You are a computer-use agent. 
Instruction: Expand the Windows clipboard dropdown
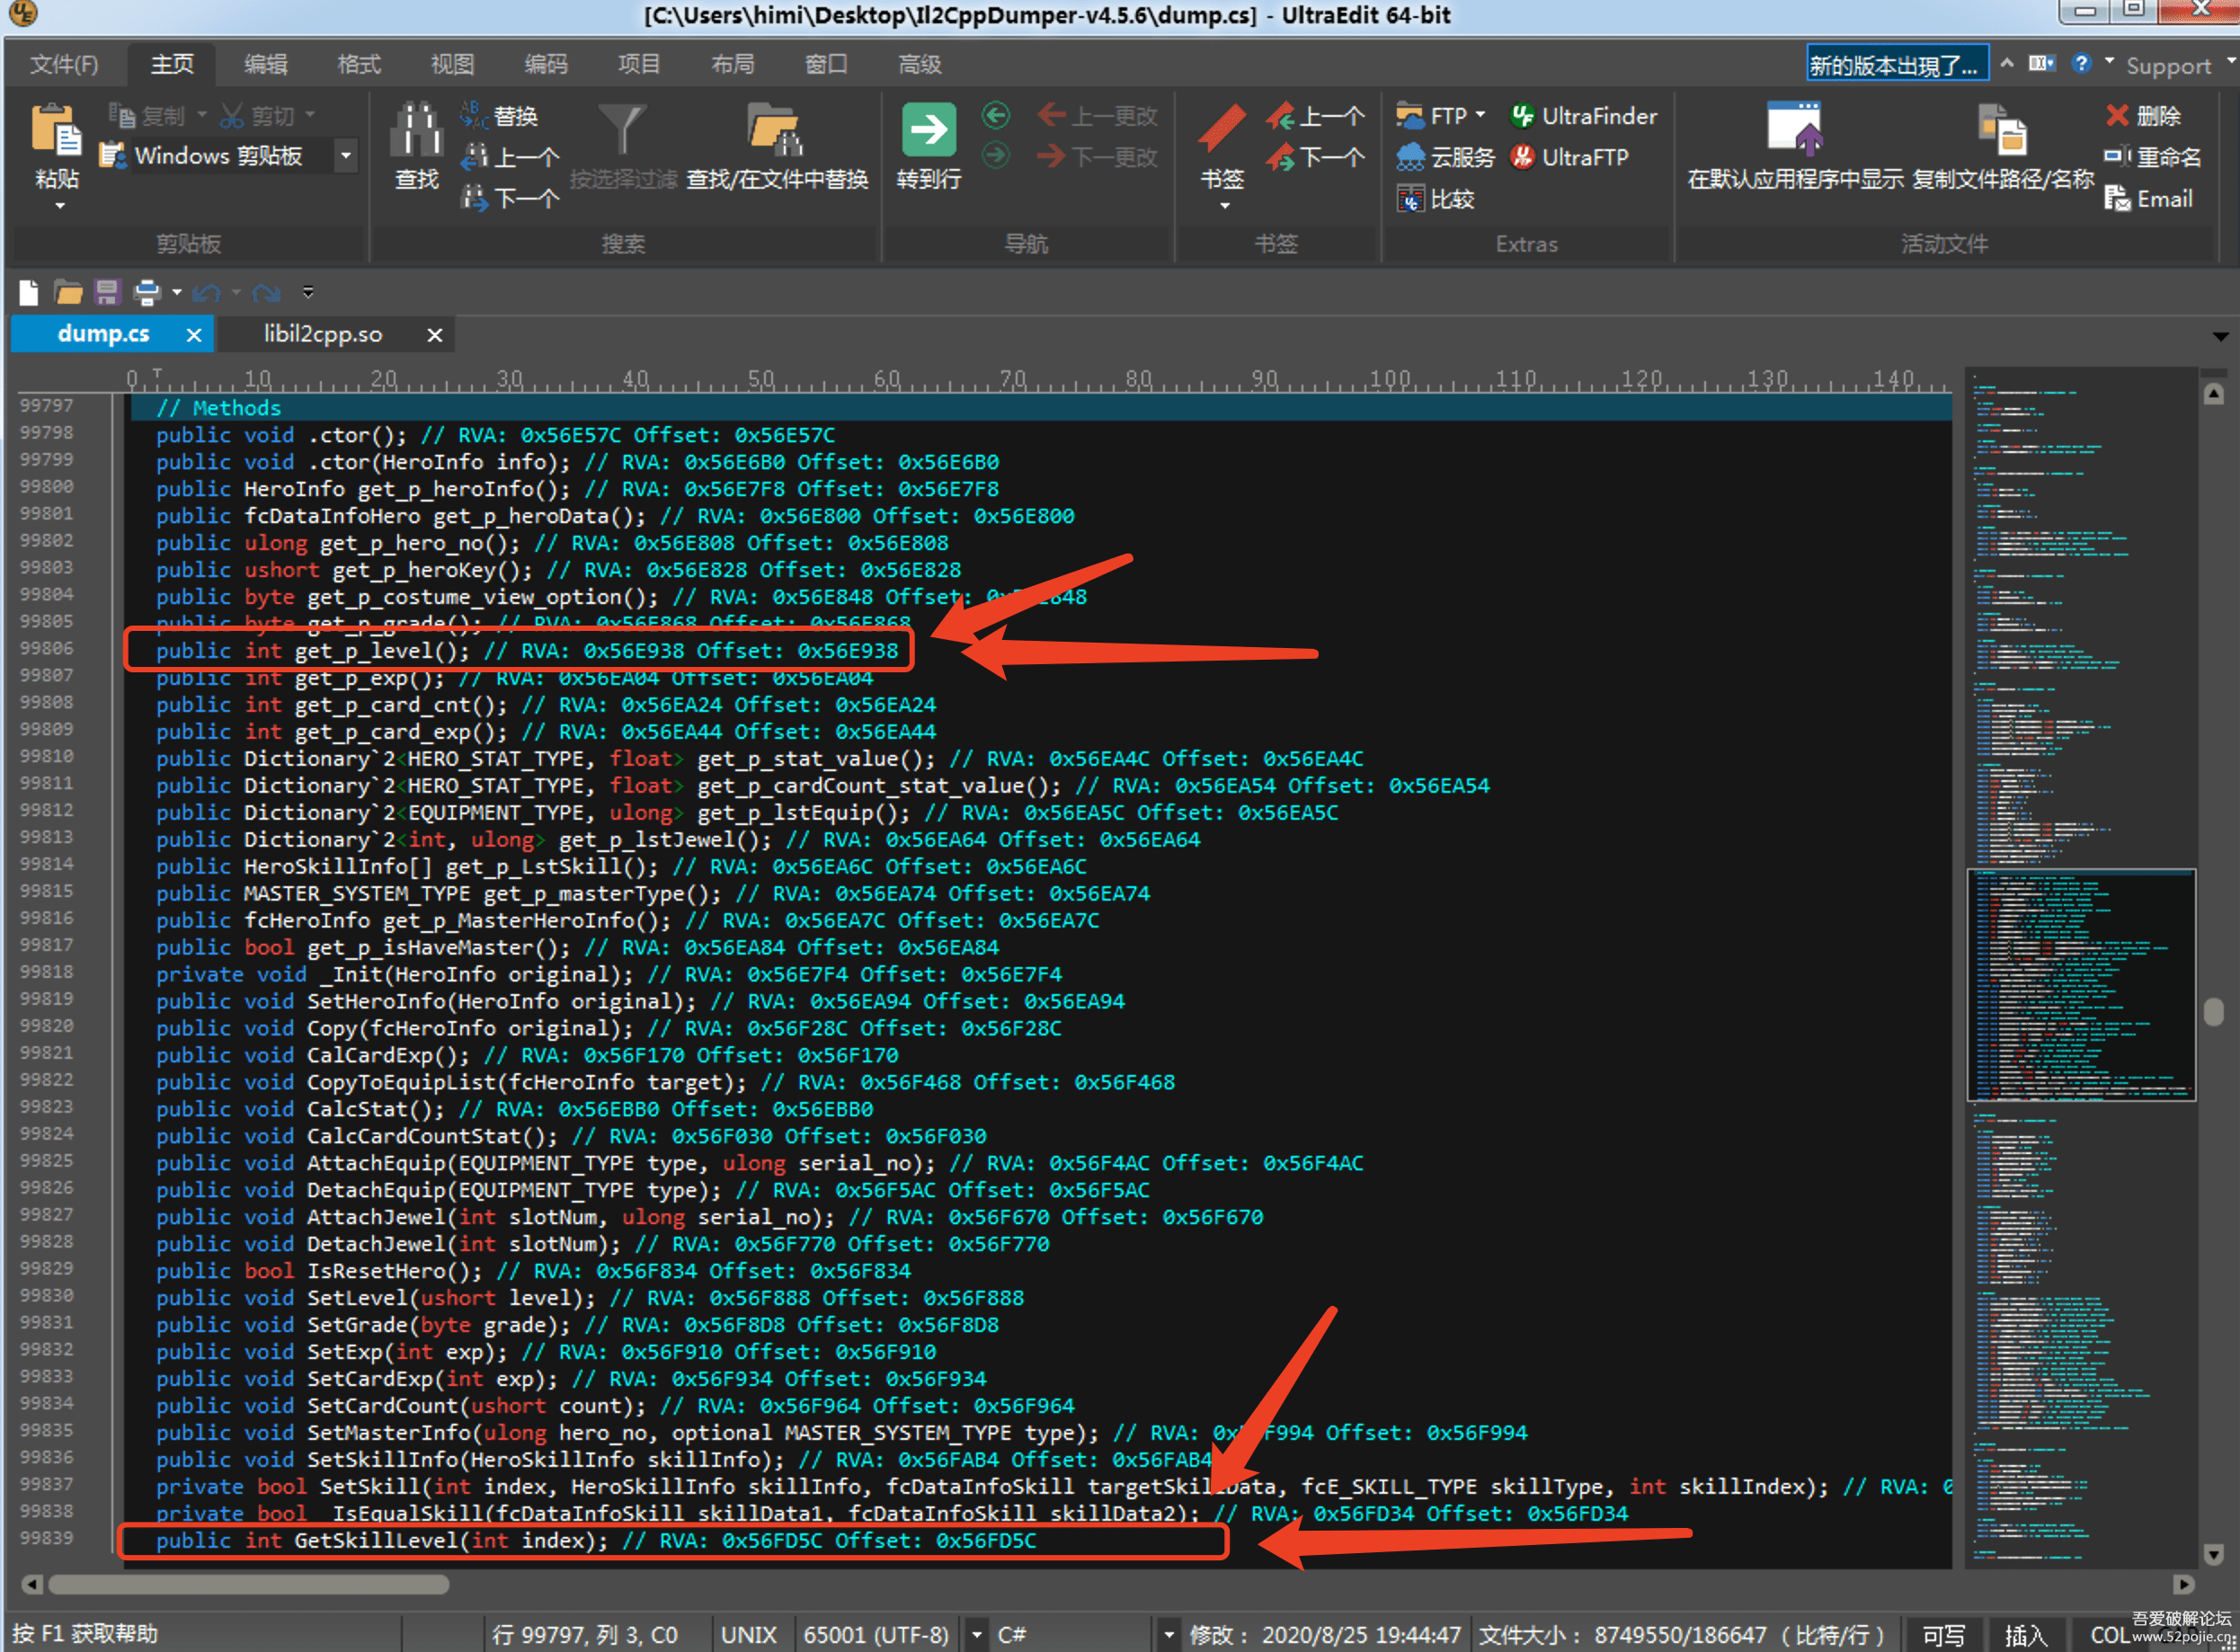346,156
